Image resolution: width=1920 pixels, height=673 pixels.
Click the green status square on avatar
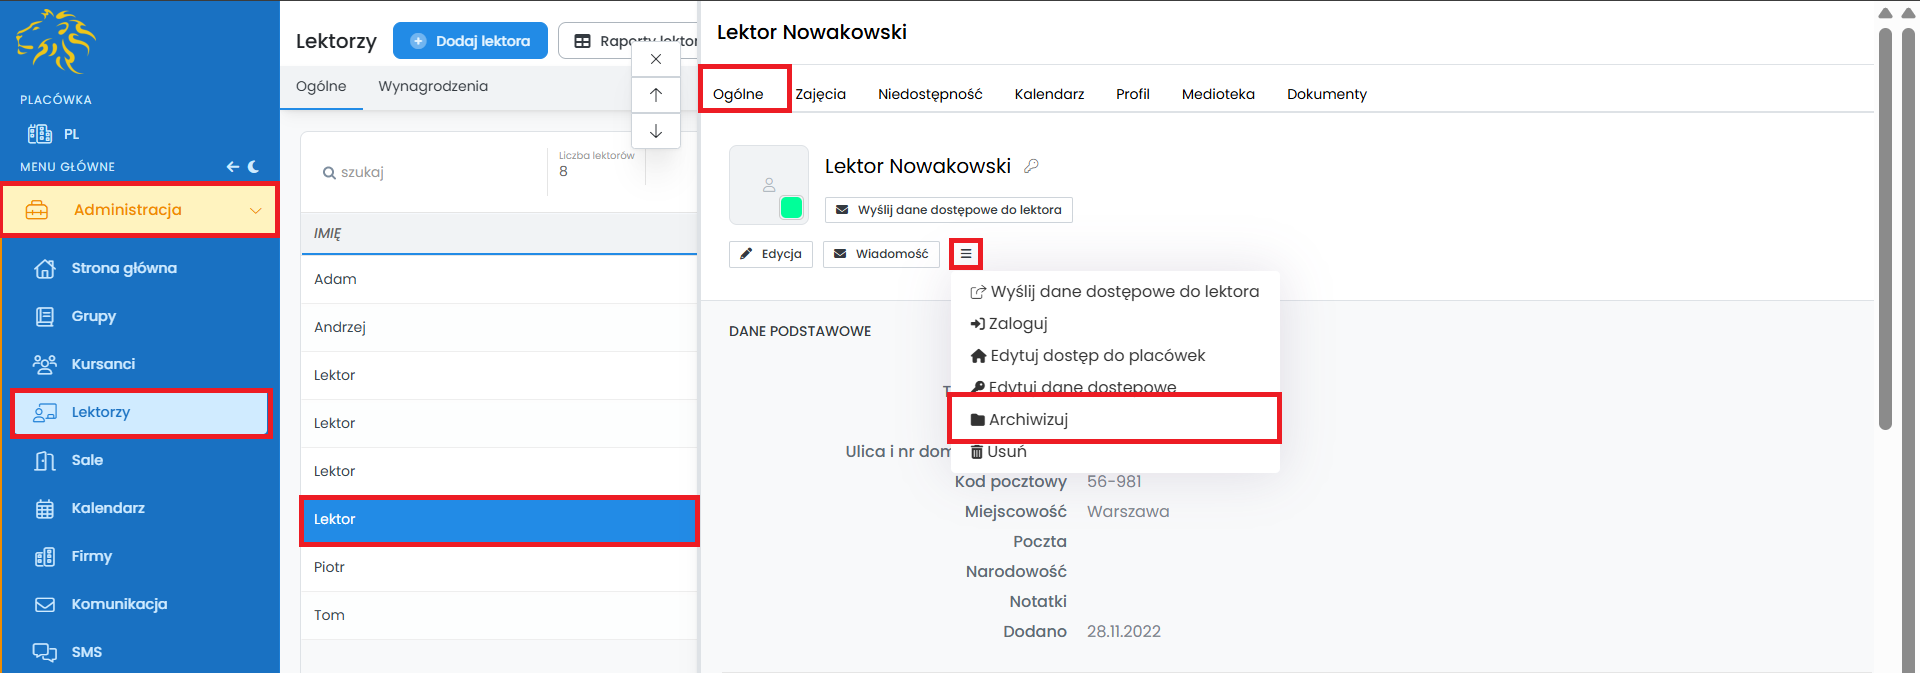point(791,207)
